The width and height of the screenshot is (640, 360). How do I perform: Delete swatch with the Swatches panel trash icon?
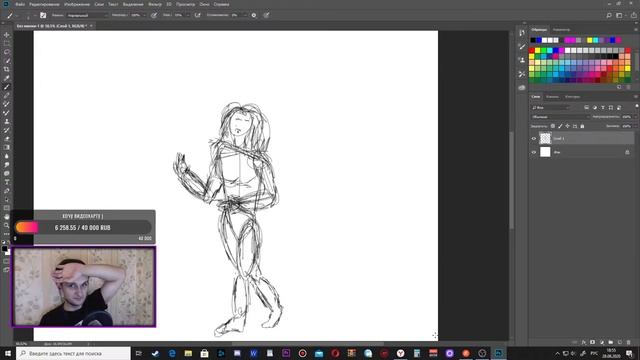click(629, 87)
